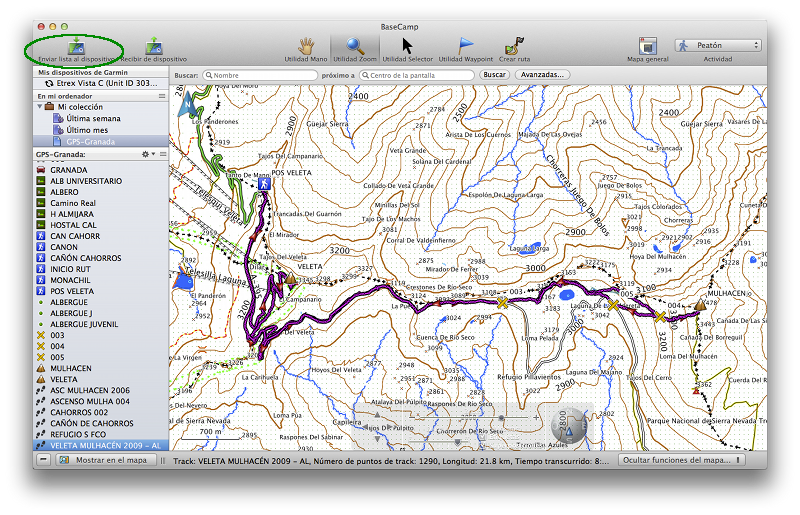Click the Enviar lista al dispositivo toolbar icon
The height and width of the screenshot is (515, 800).
[x=76, y=46]
